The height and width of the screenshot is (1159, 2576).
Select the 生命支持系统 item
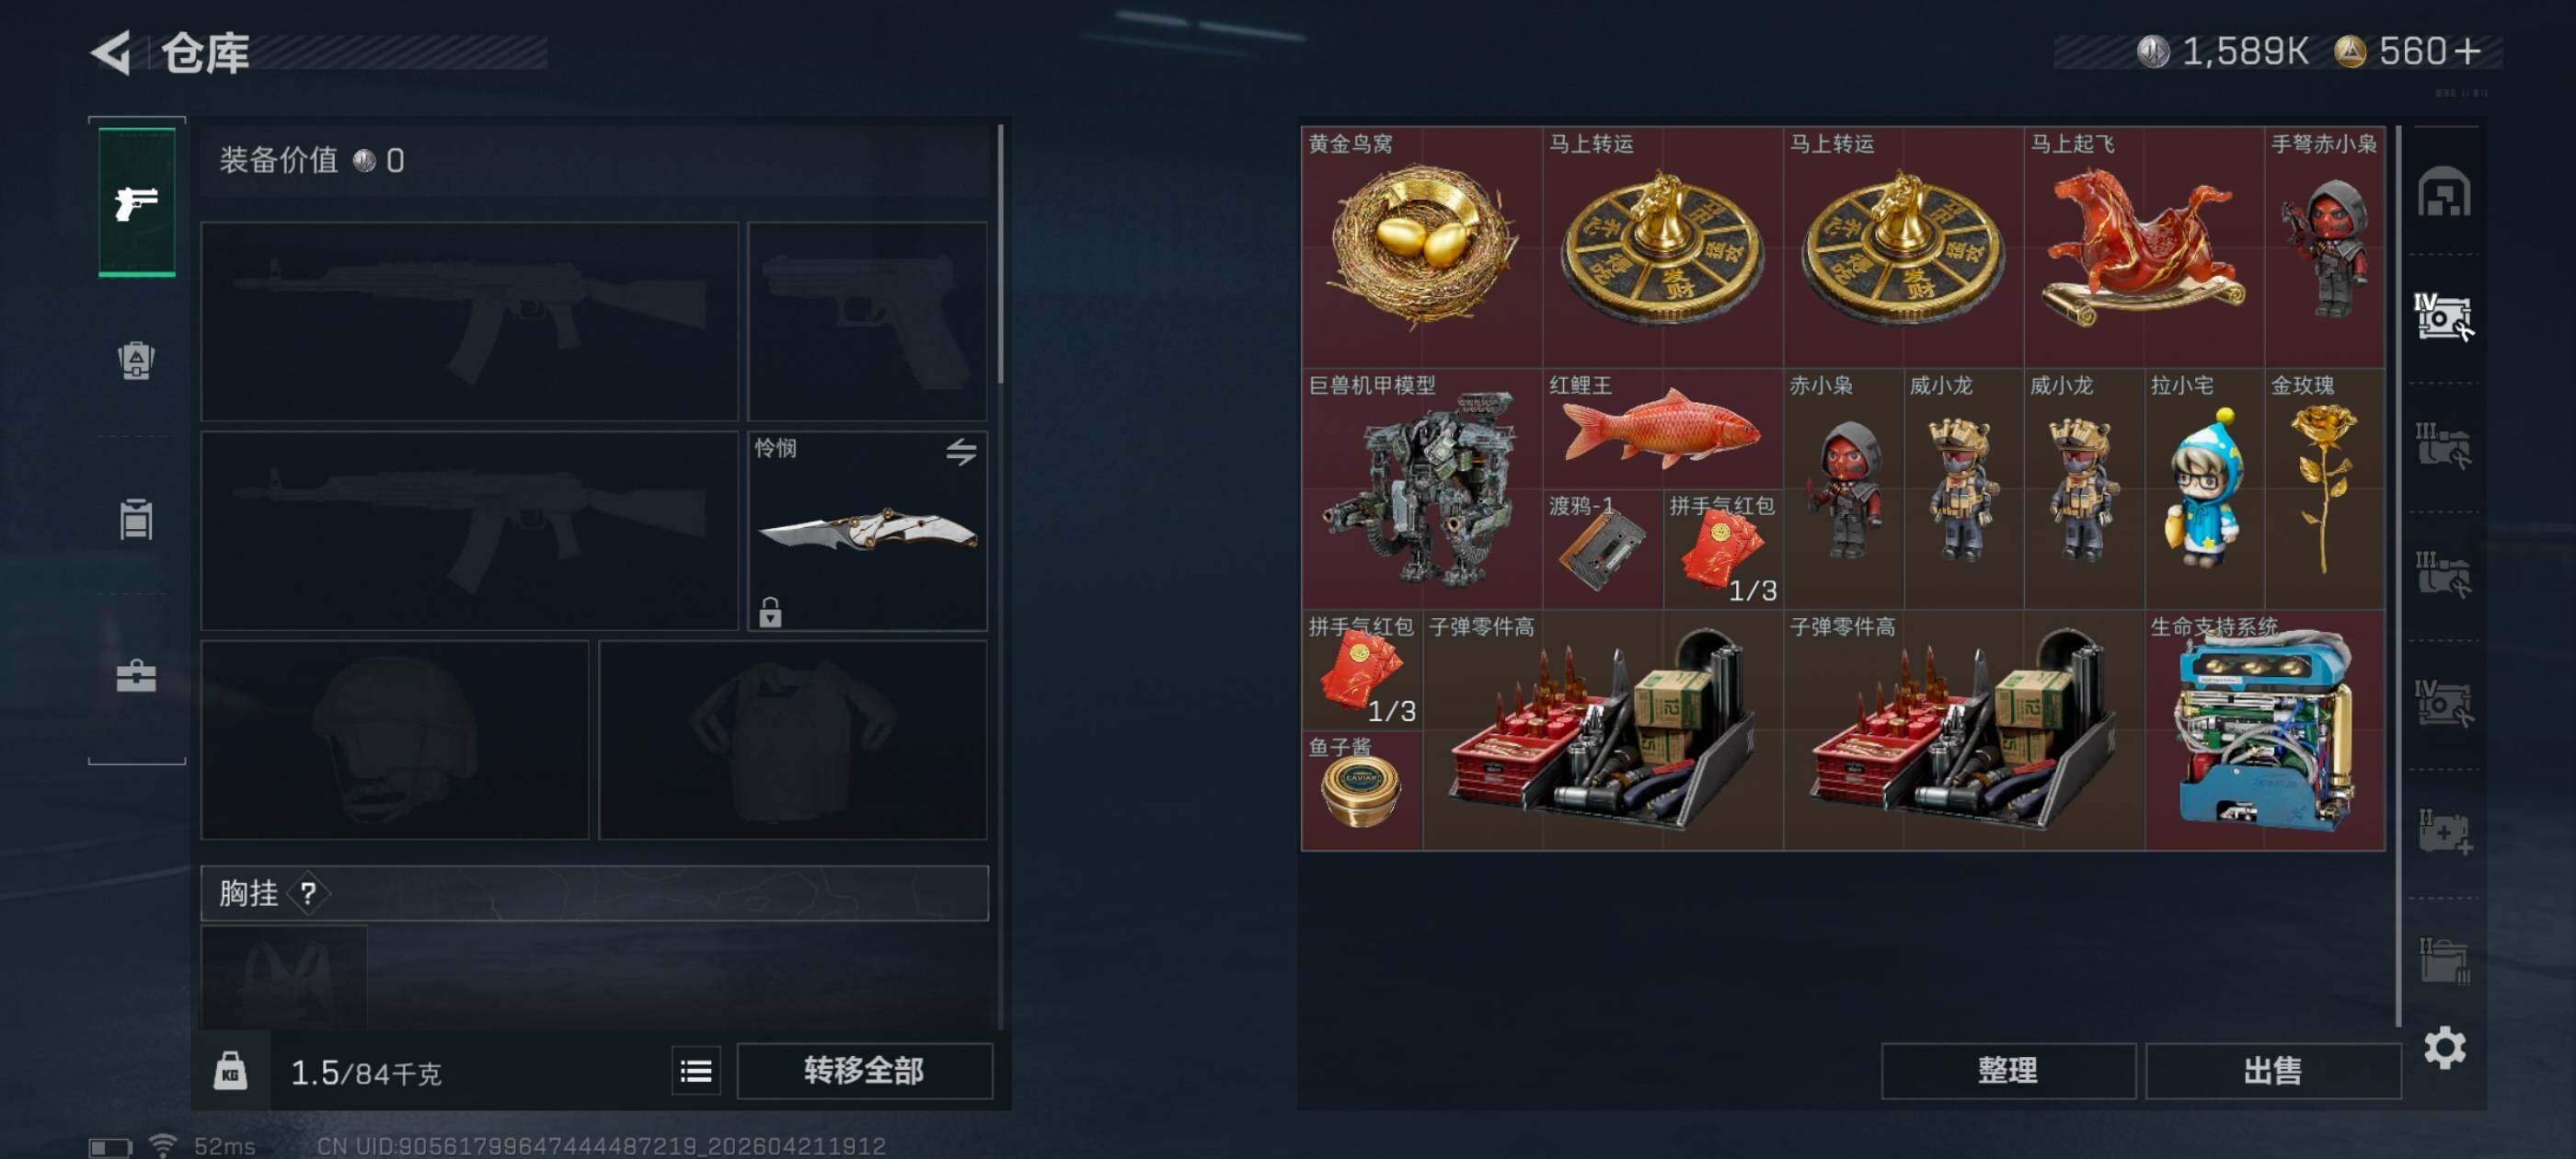coord(2265,730)
